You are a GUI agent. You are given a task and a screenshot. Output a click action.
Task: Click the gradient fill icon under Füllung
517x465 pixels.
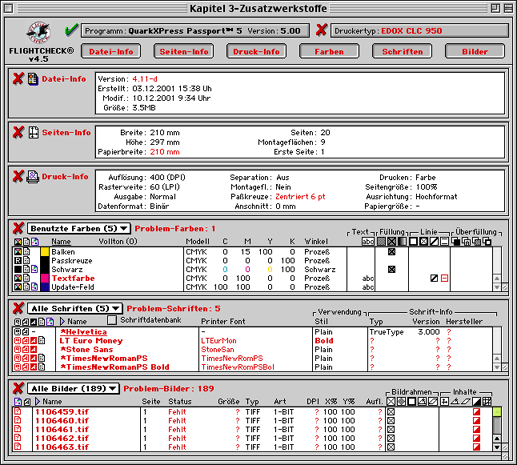coord(403,241)
